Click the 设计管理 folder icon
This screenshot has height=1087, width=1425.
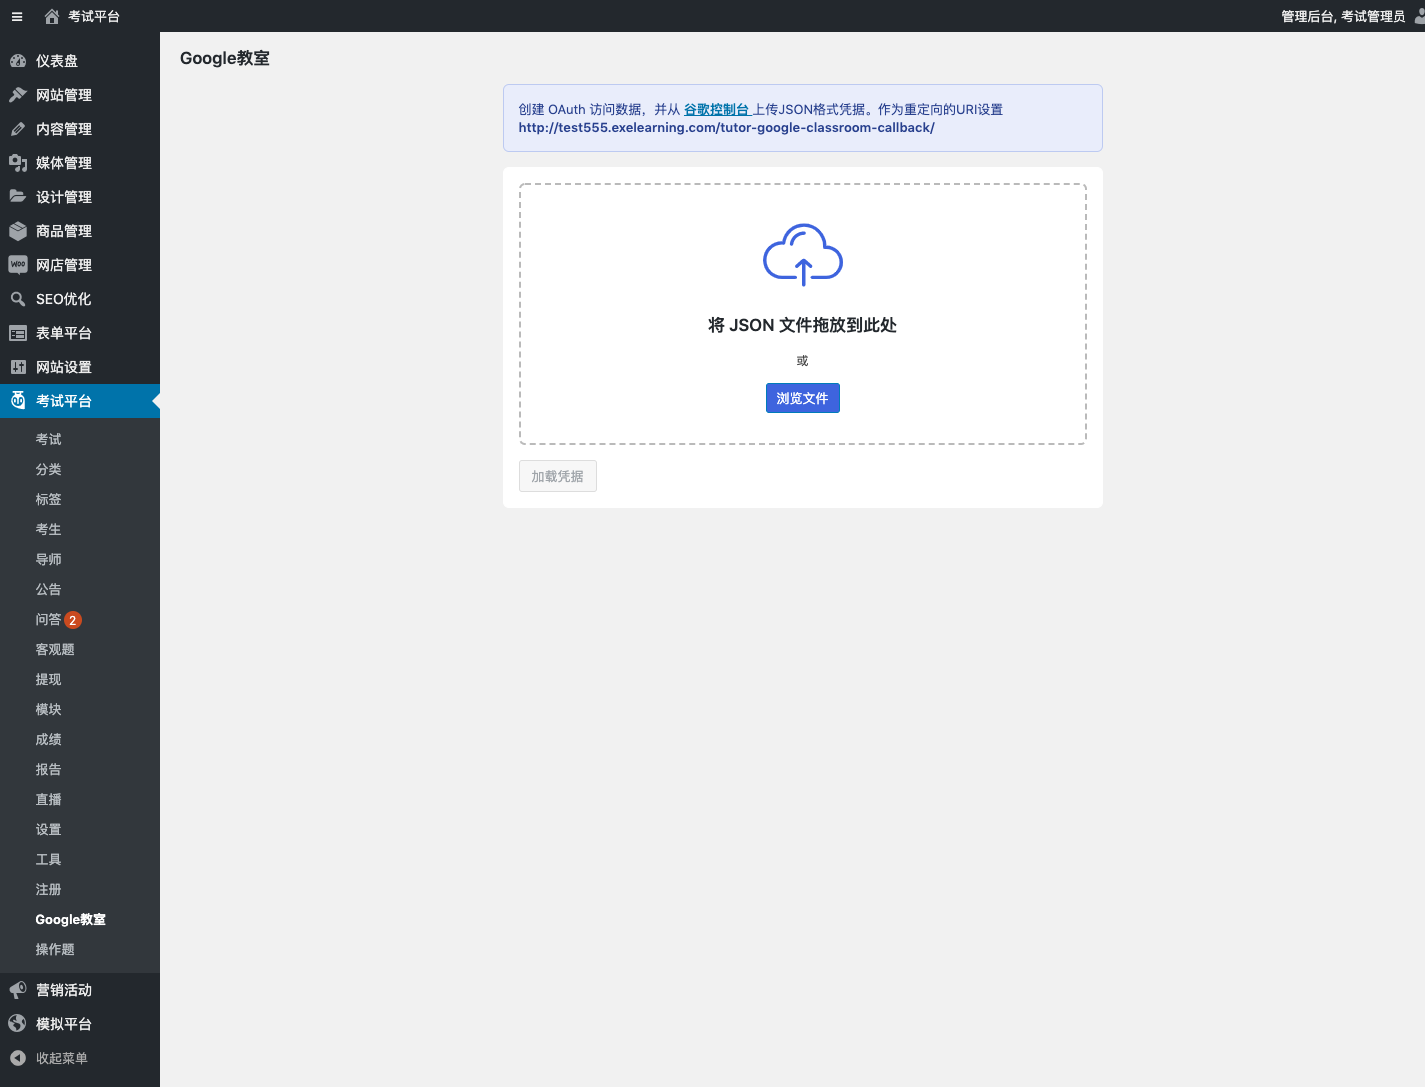(x=18, y=197)
